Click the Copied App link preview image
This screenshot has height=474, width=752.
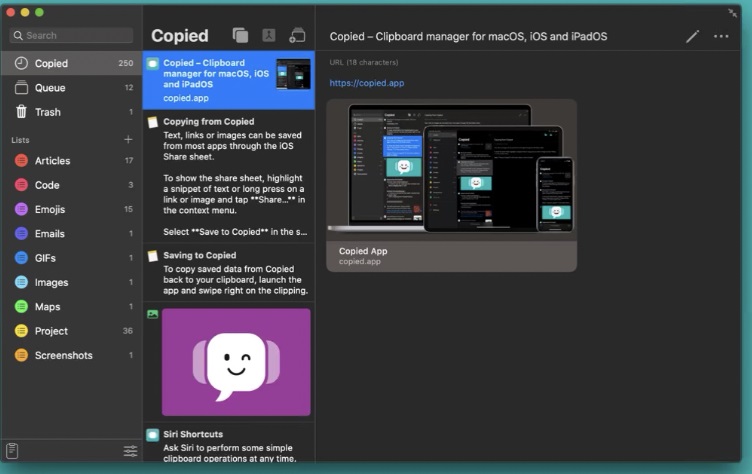(x=451, y=169)
